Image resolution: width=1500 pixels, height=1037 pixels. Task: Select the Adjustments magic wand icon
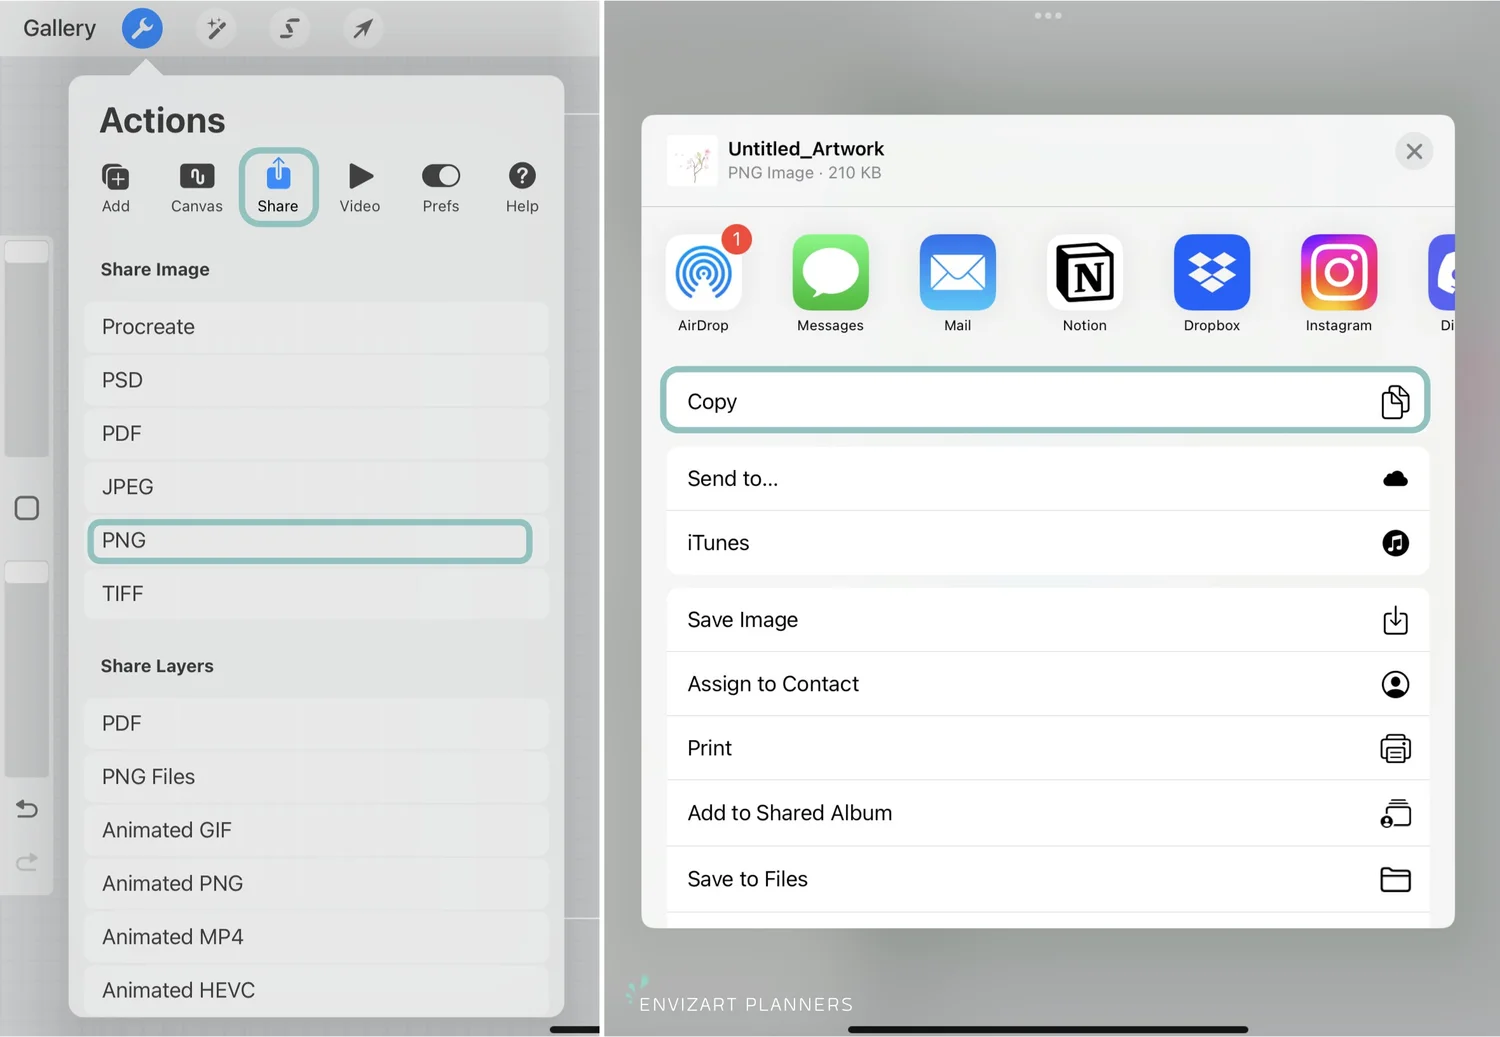[x=216, y=28]
